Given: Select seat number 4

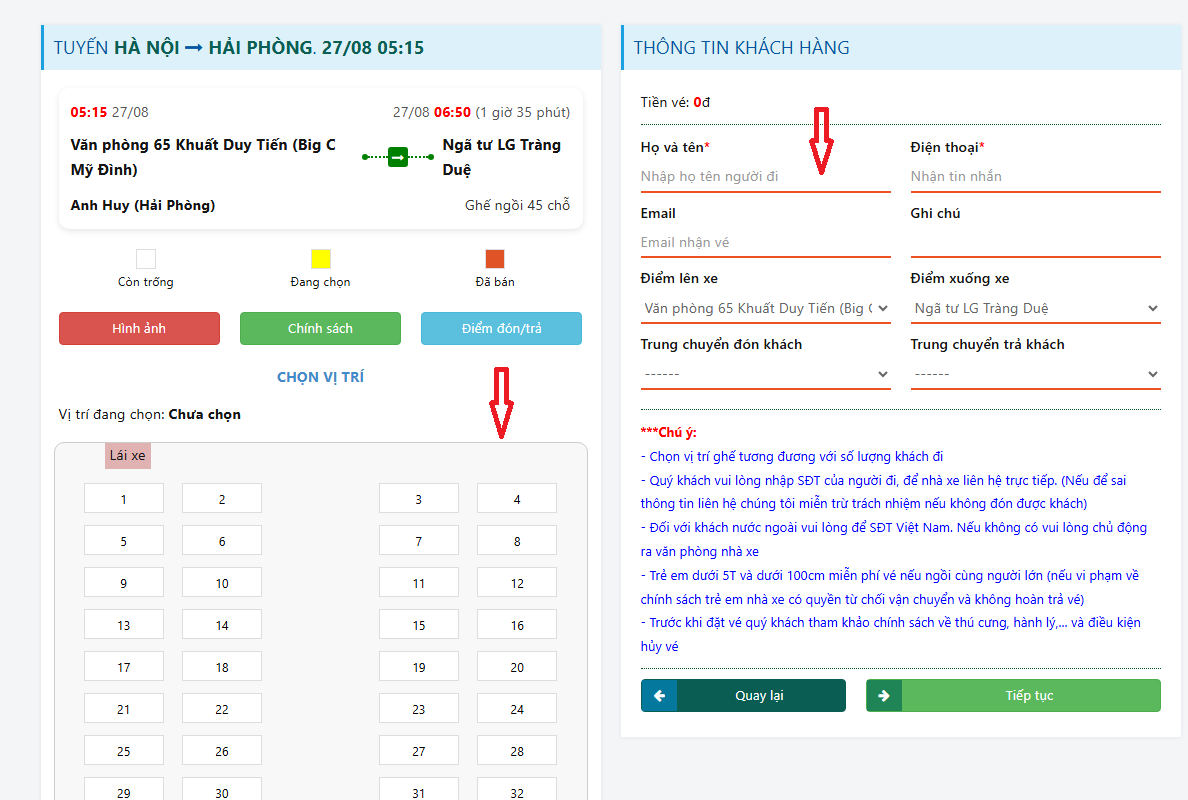Looking at the screenshot, I should [517, 499].
